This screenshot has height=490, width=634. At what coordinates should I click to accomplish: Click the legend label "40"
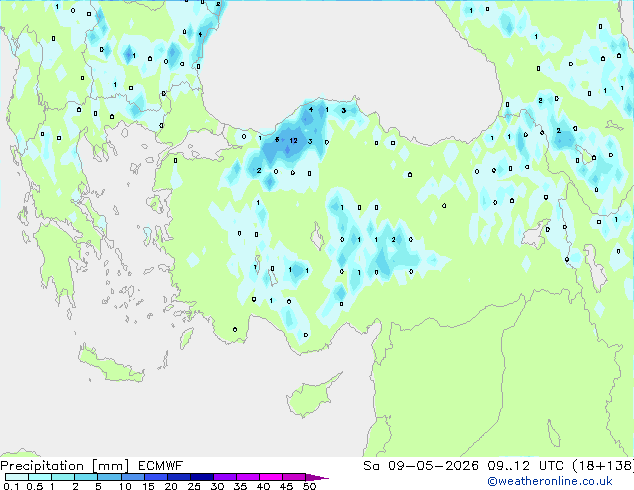tap(263, 486)
